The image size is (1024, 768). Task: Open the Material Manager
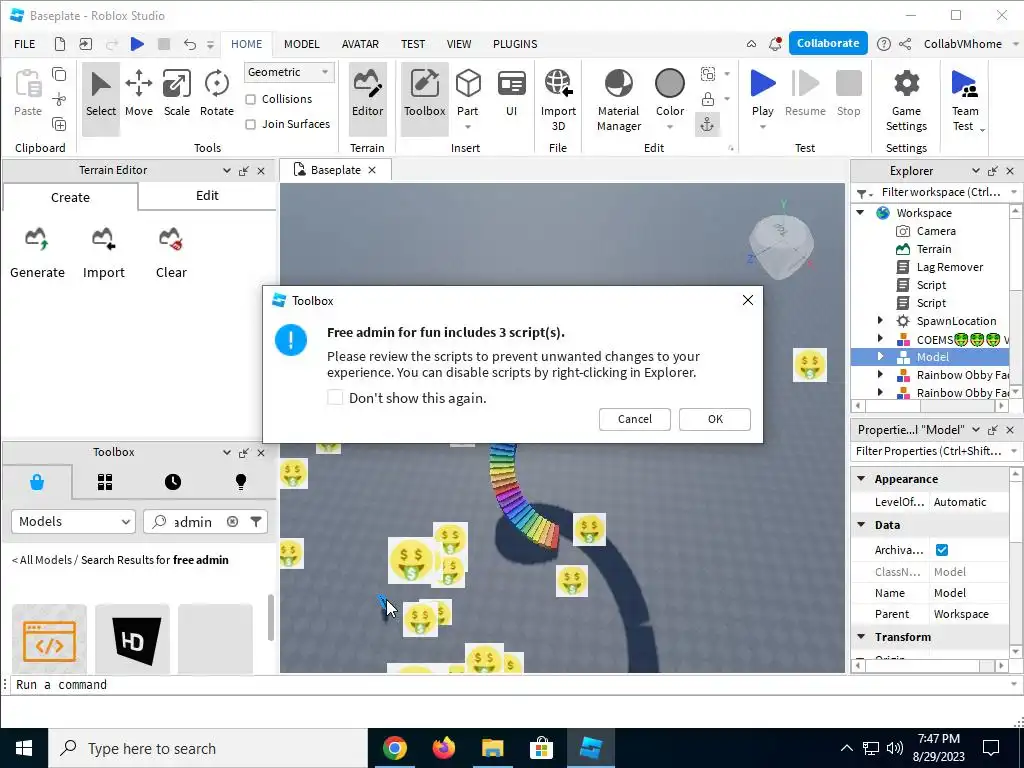[618, 99]
